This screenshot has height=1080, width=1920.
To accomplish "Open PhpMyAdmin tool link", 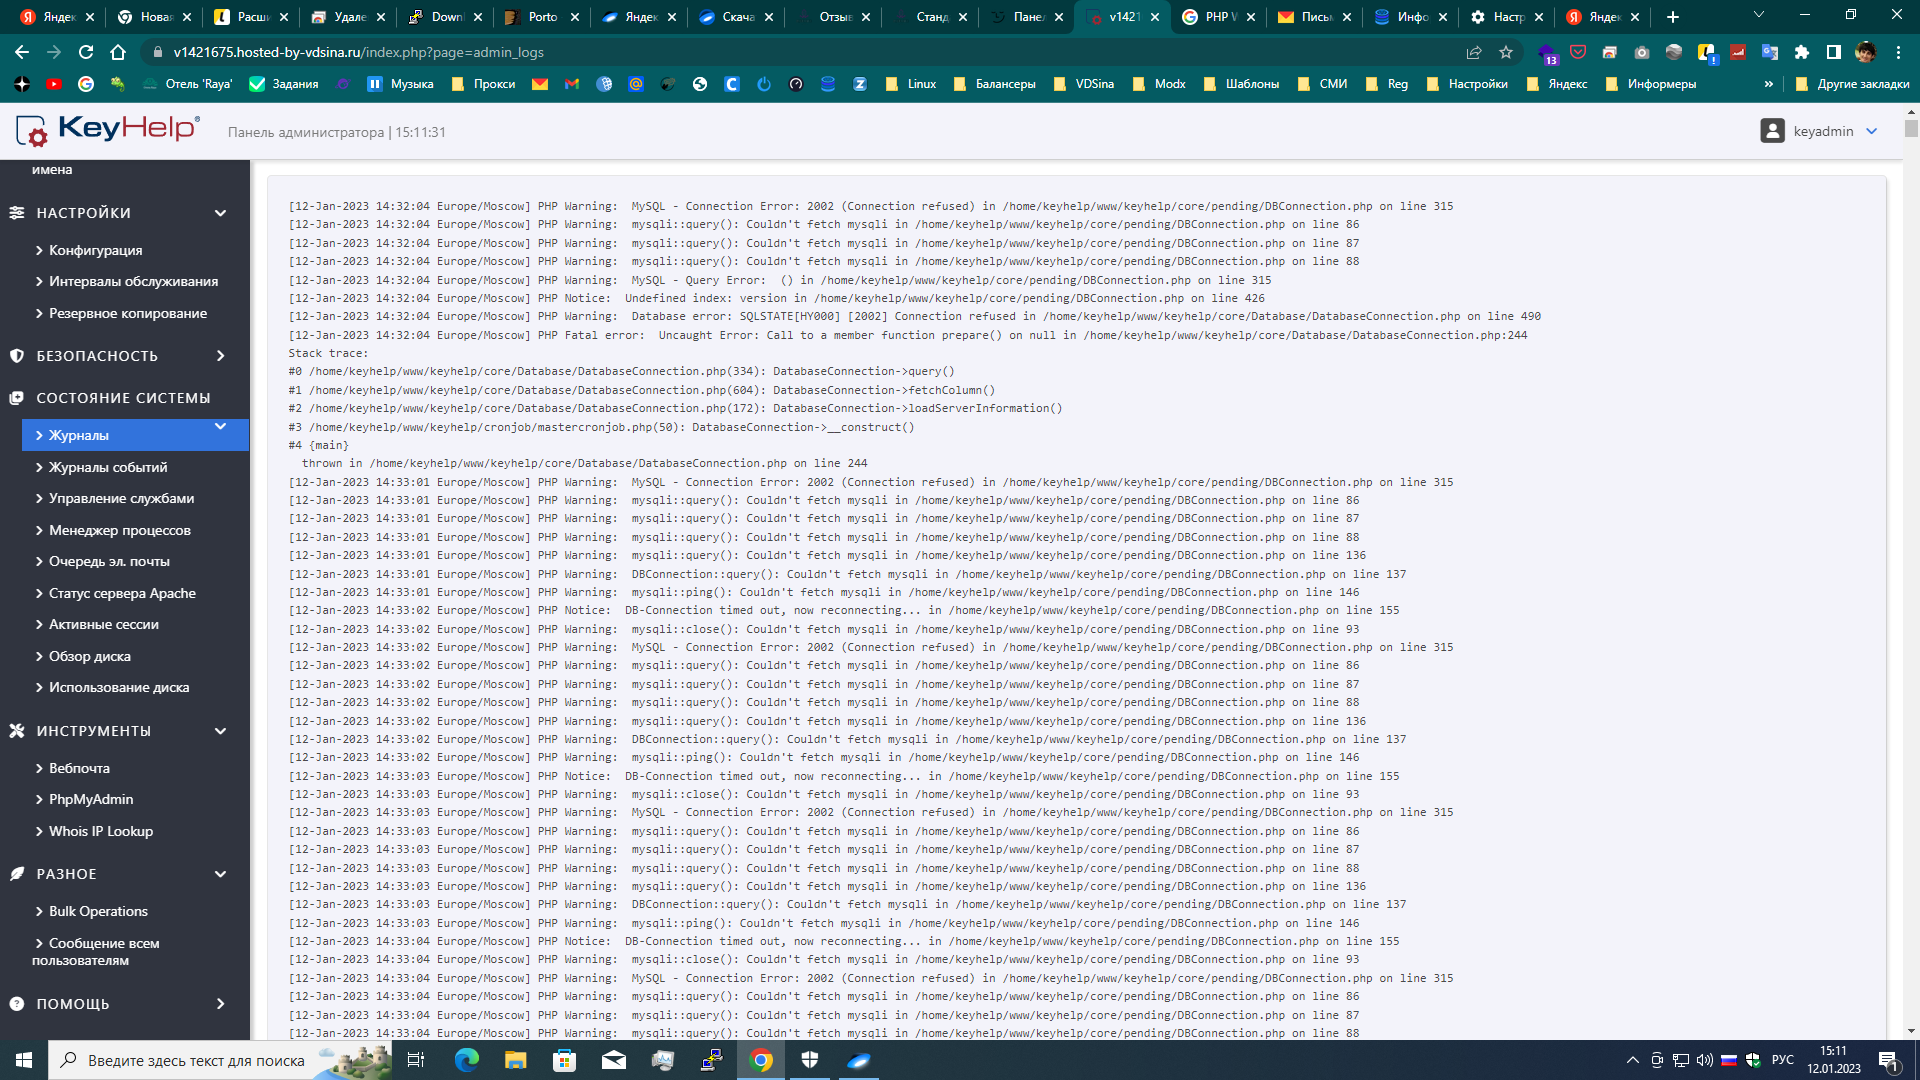I will pos(91,799).
